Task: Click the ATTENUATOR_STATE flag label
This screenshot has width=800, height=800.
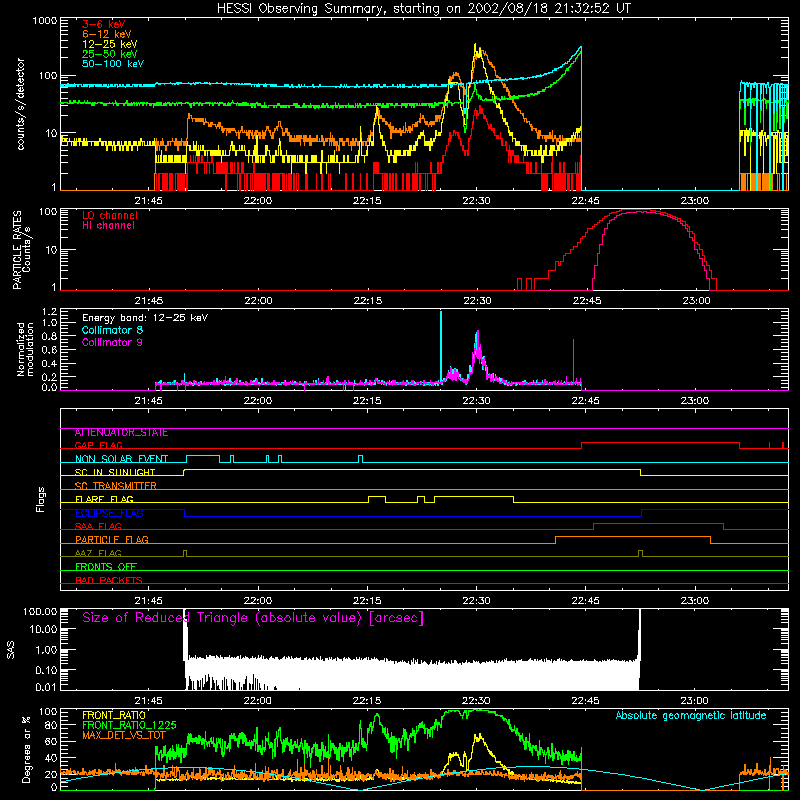Action: [x=121, y=433]
